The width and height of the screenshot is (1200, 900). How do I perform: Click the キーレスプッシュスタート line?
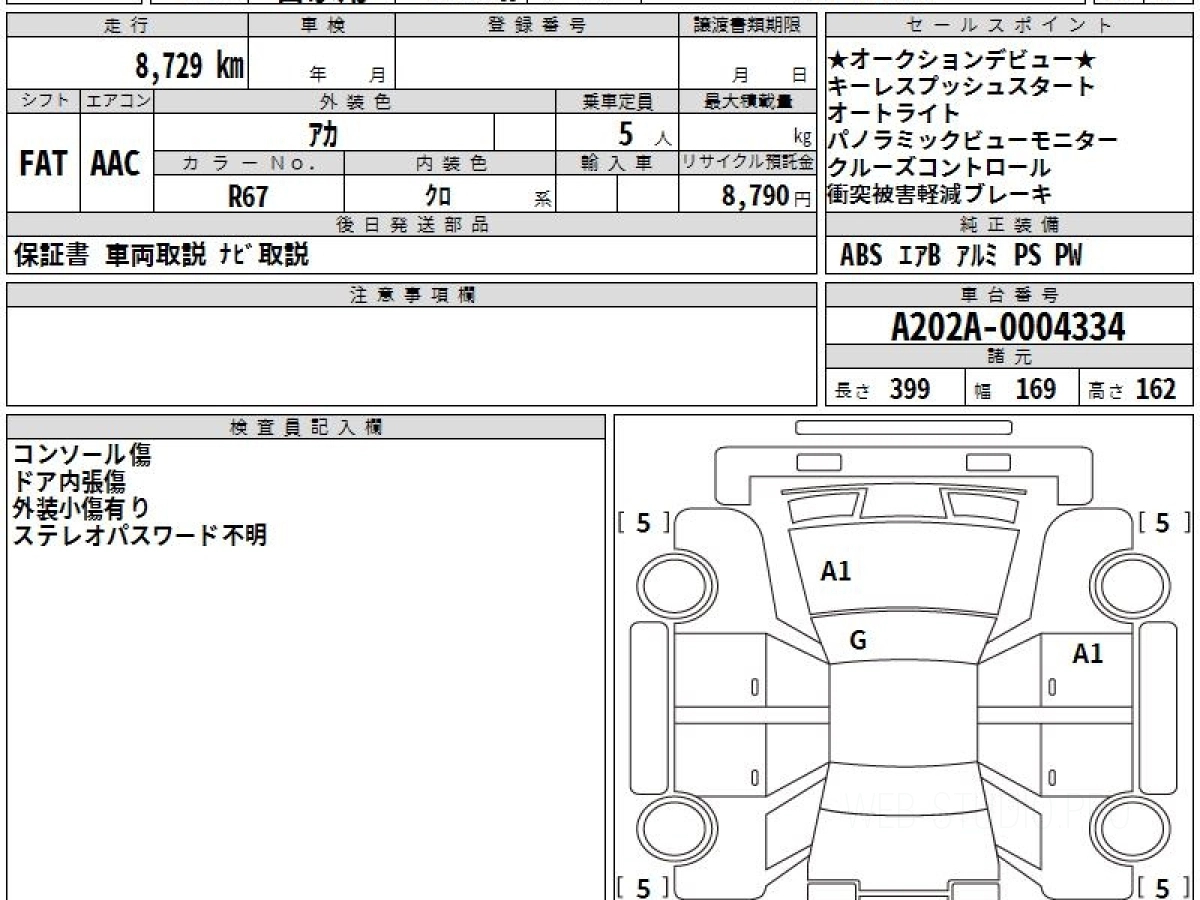pos(962,86)
